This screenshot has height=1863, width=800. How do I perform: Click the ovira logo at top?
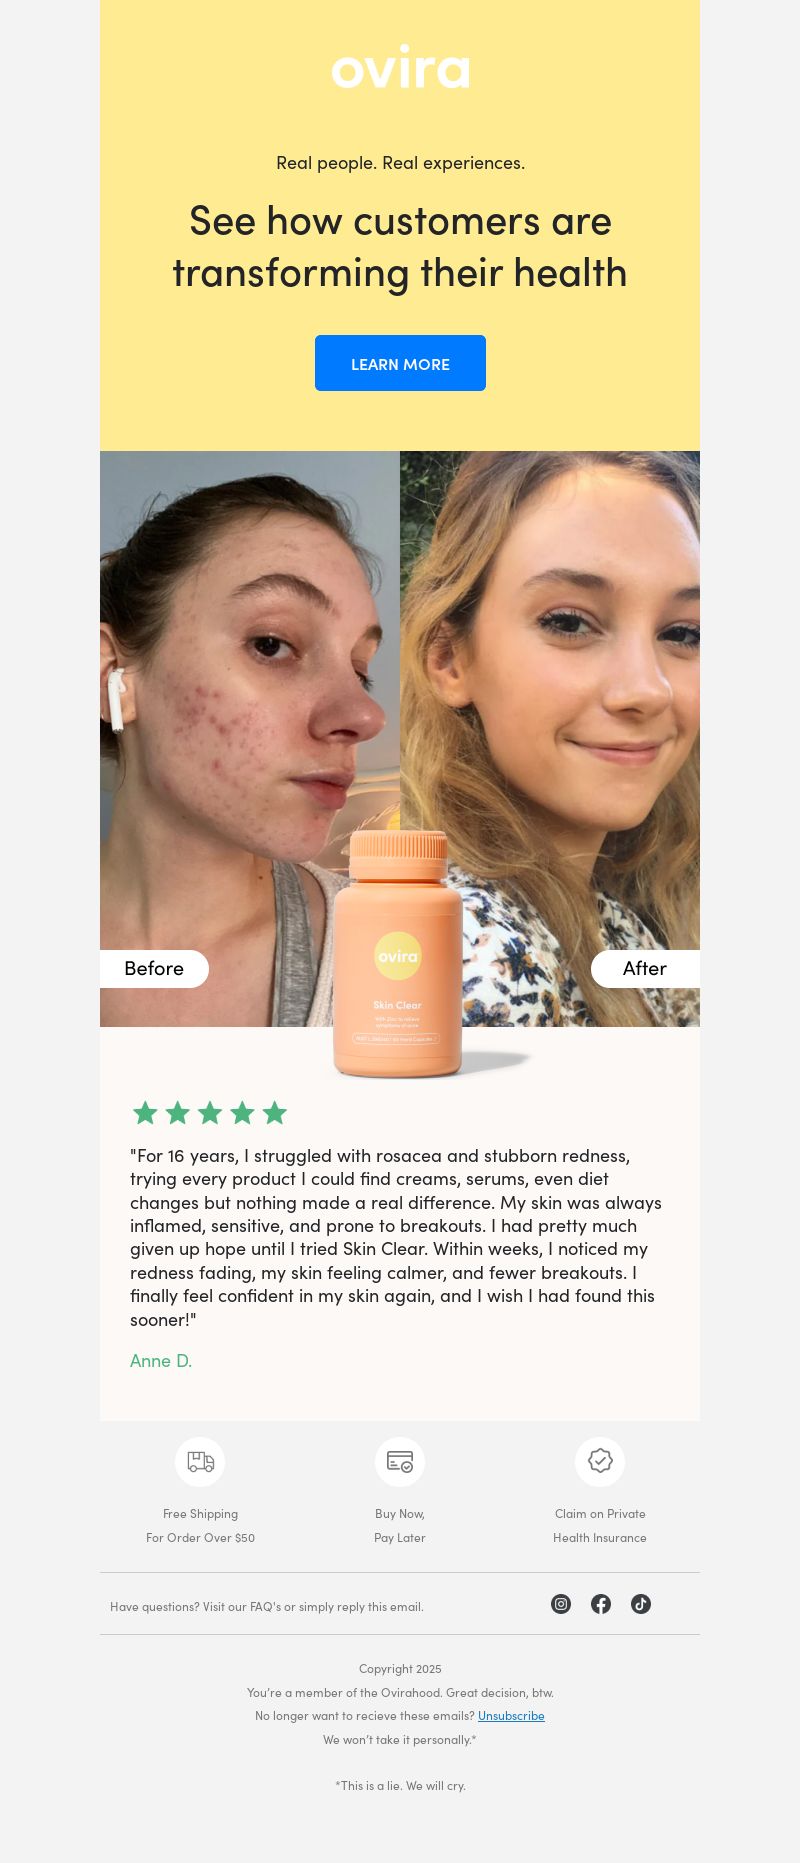(400, 67)
